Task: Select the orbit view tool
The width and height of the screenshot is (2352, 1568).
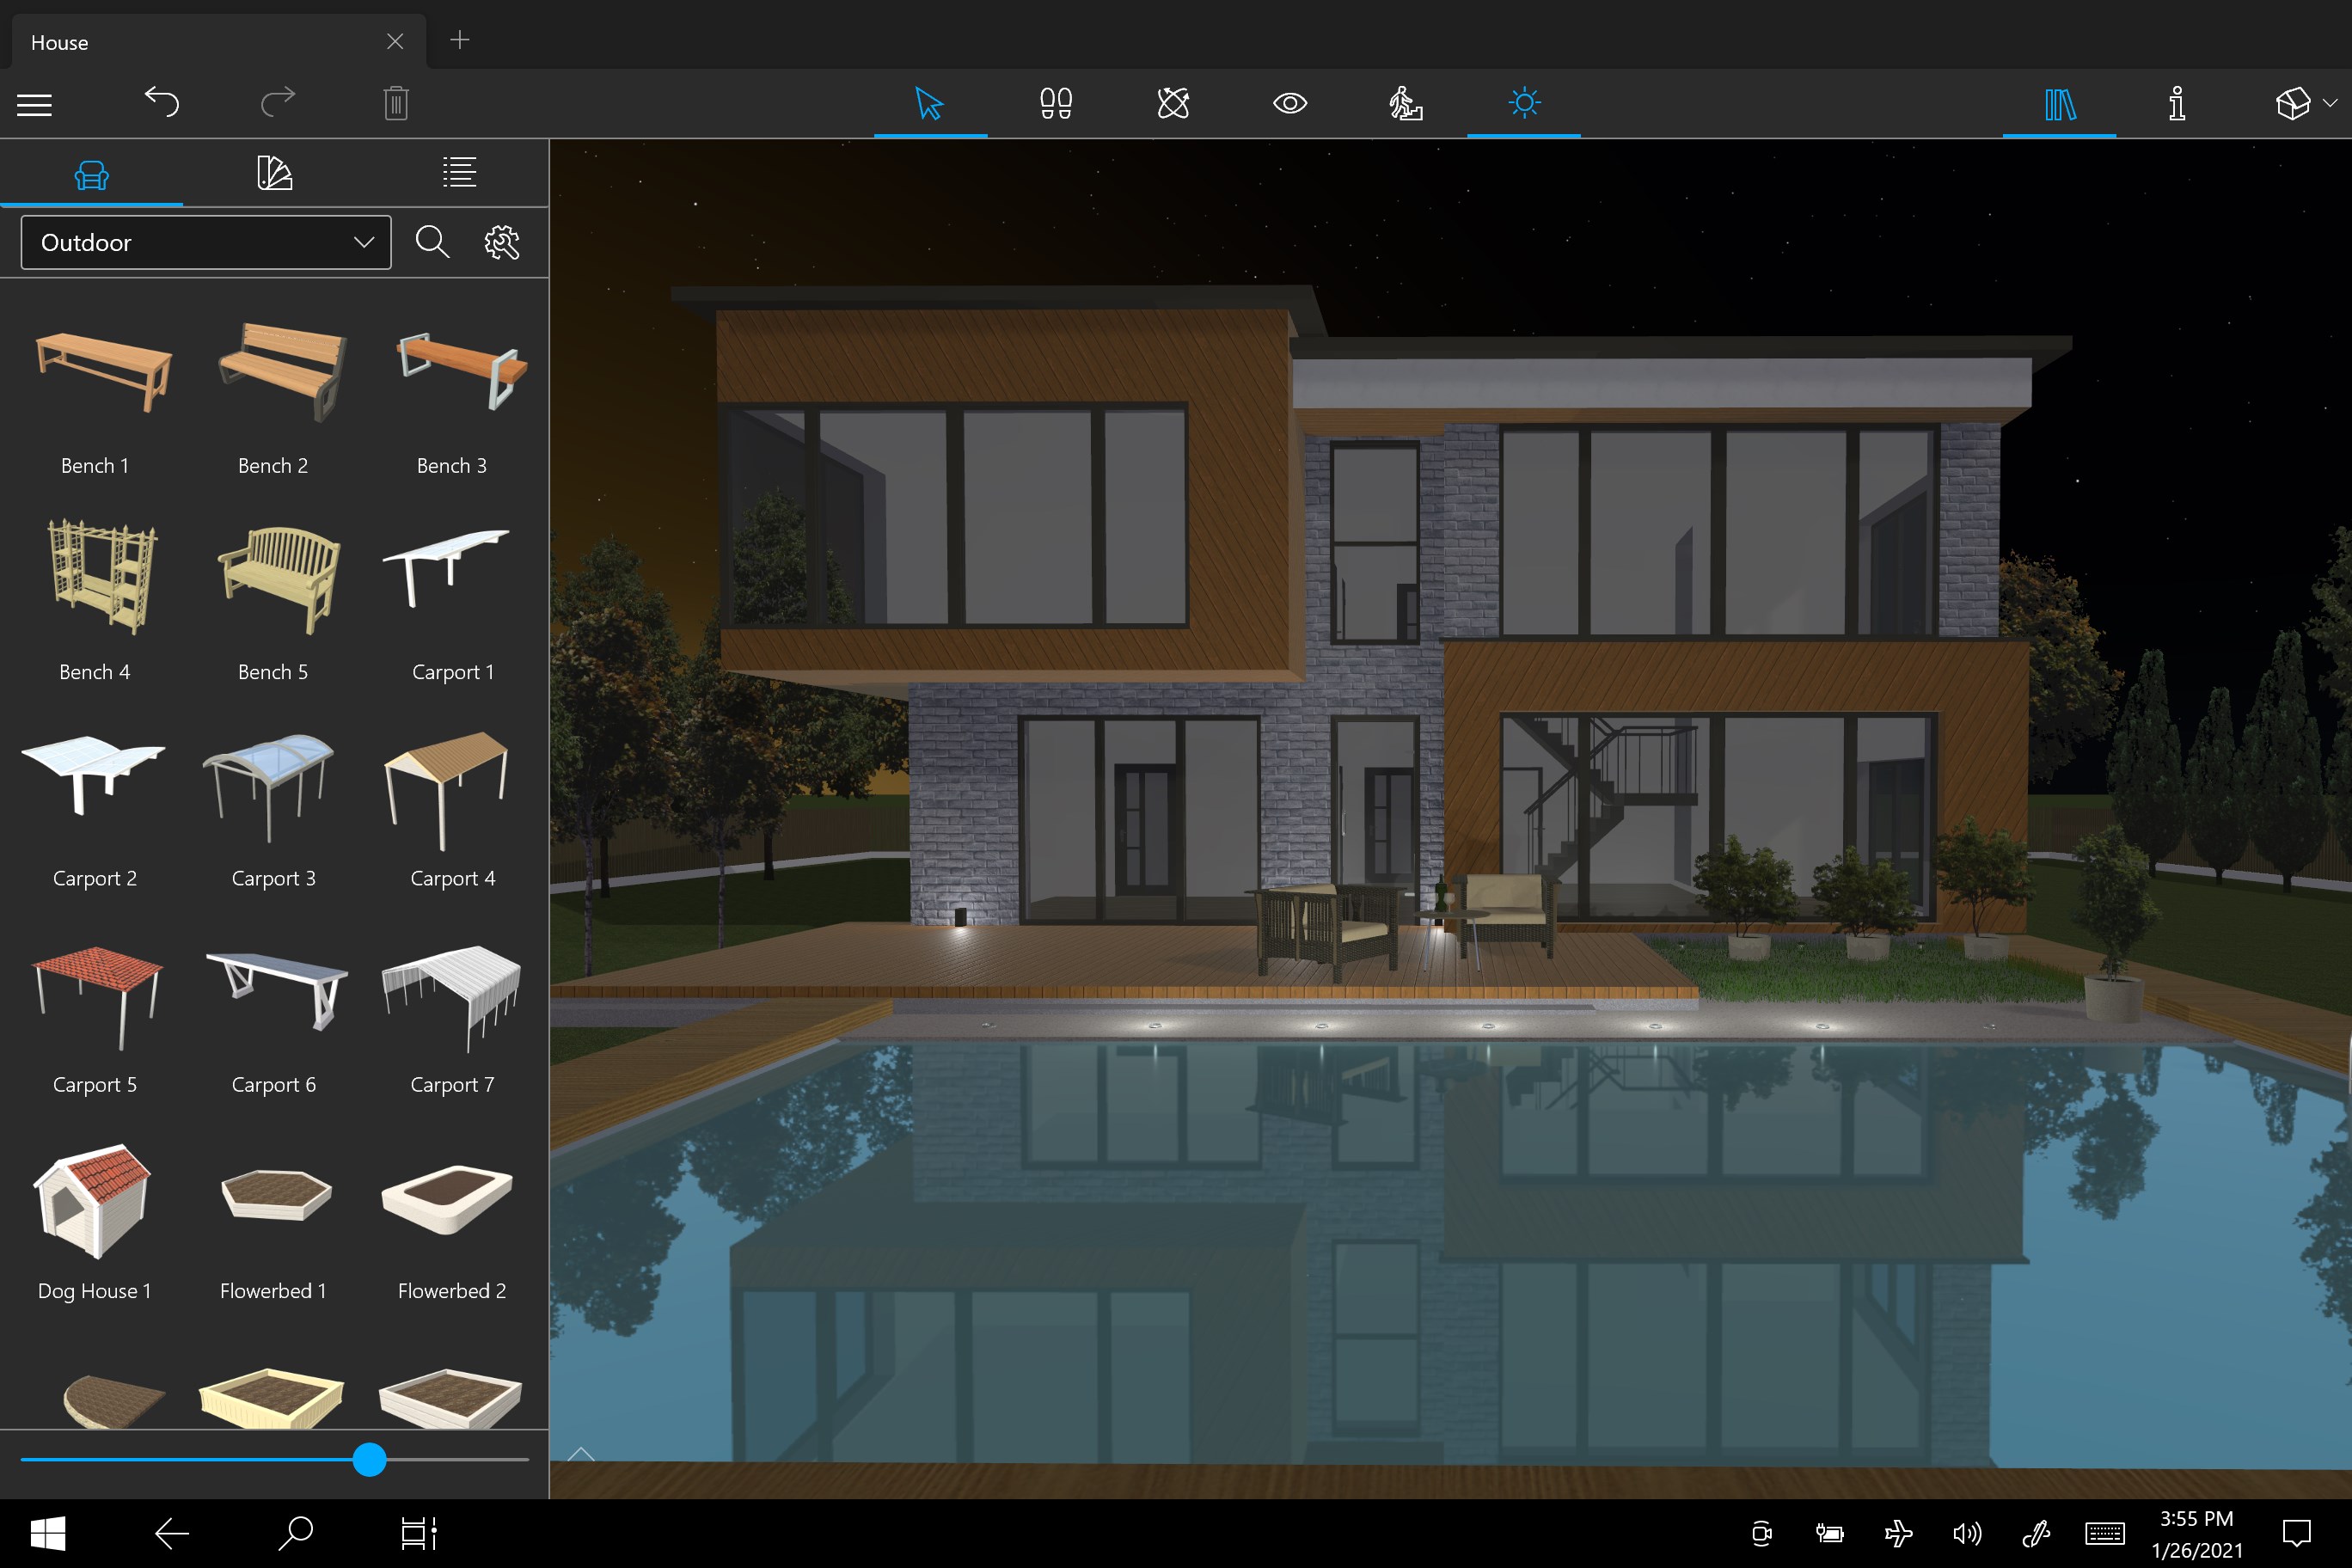Action: point(1173,103)
